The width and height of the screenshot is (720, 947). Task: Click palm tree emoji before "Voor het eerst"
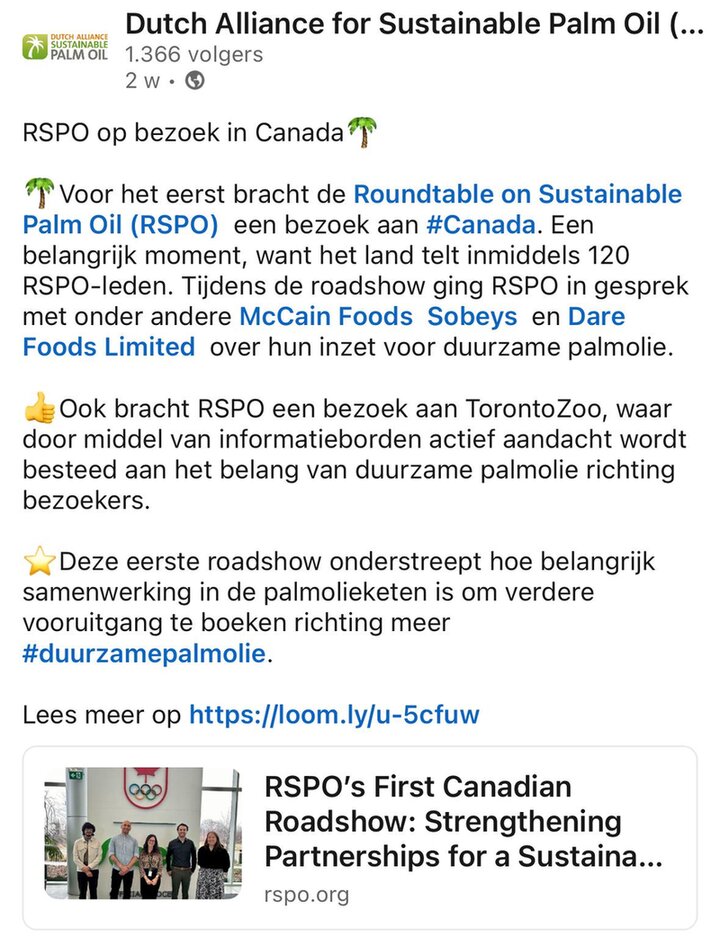point(39,193)
